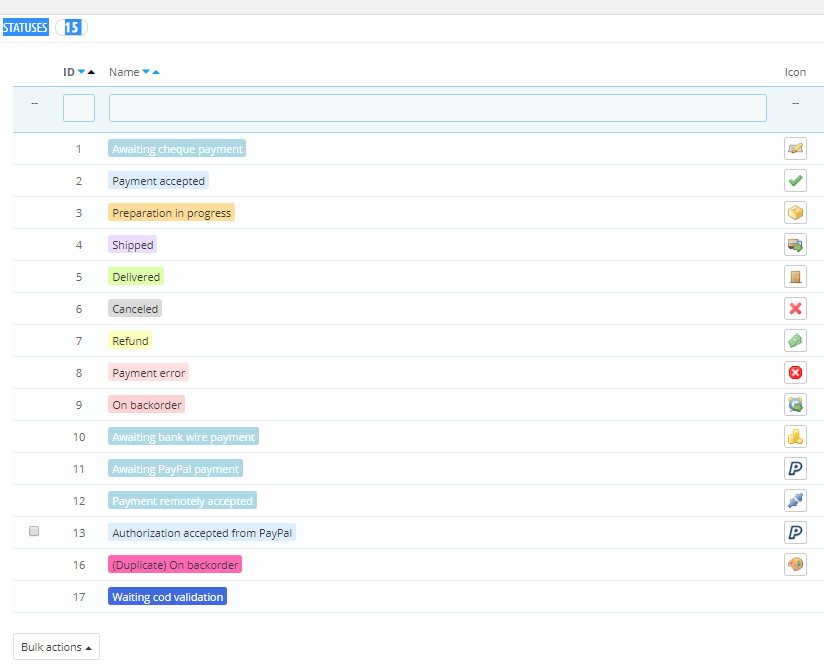This screenshot has width=824, height=671.
Task: Click the box icon for Preparation in progress
Action: pos(795,213)
